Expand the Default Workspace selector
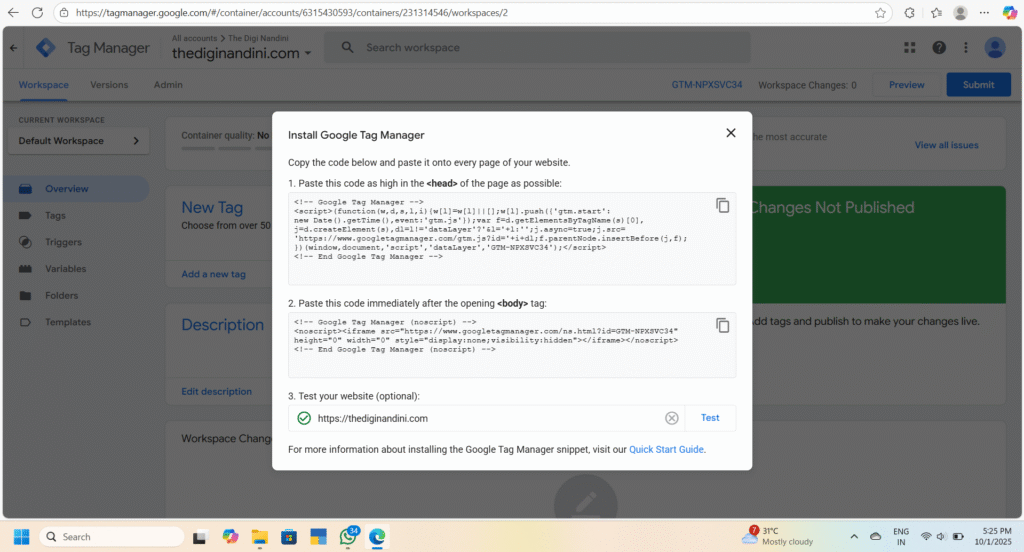 (78, 141)
